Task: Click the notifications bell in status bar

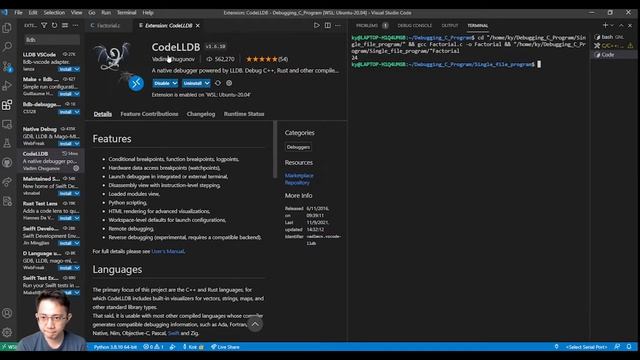Action: [629, 347]
